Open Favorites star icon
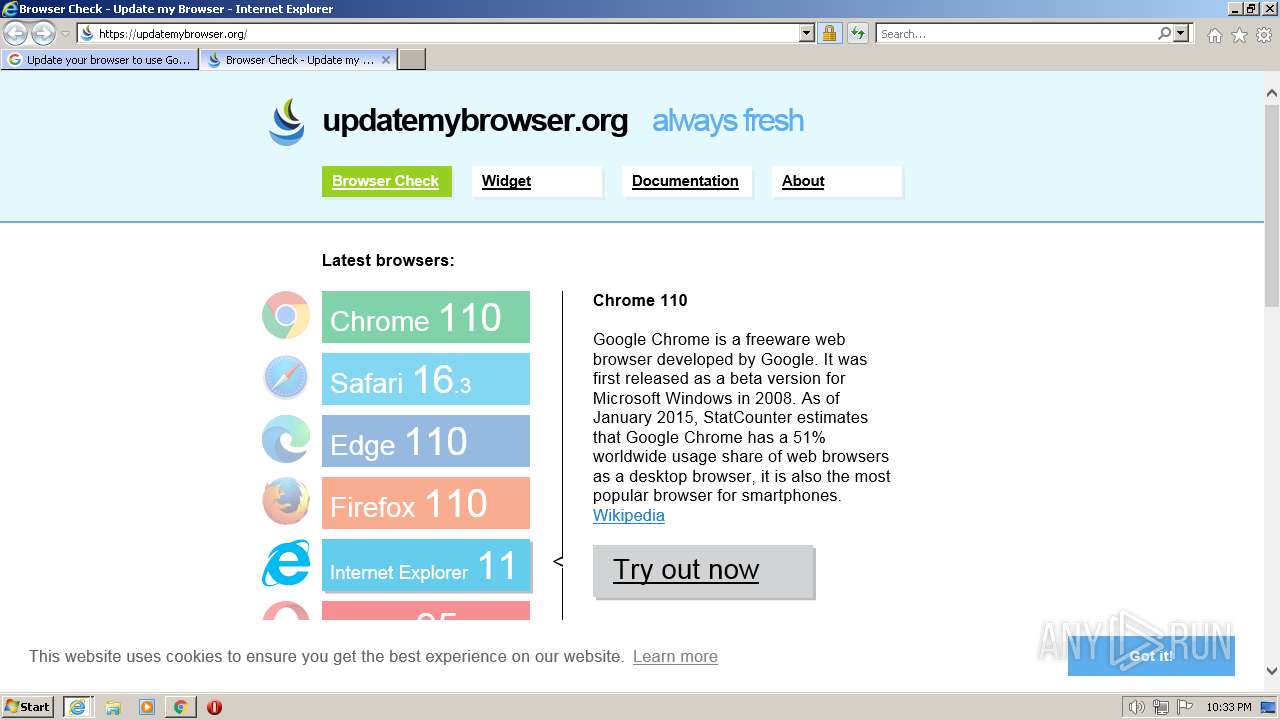Viewport: 1280px width, 720px height. coord(1239,35)
